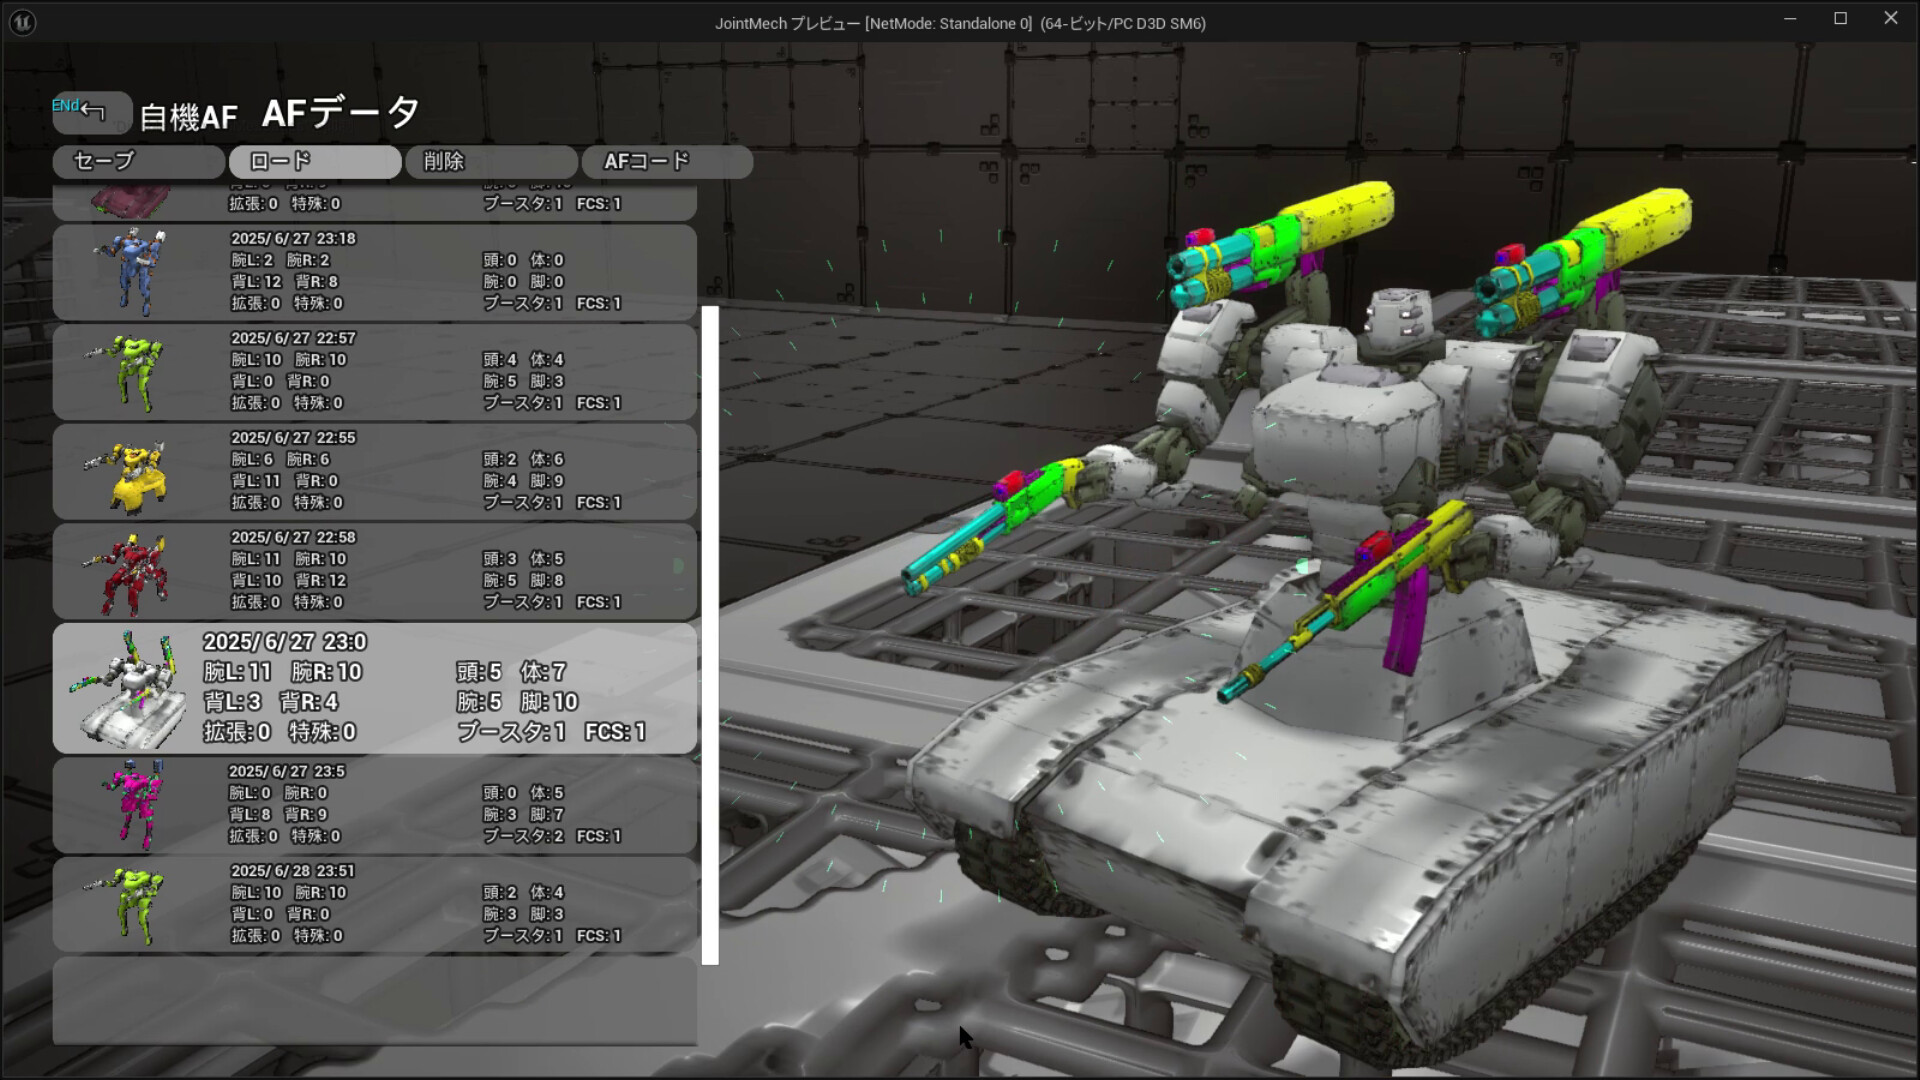Image resolution: width=1920 pixels, height=1080 pixels.
Task: Click the back arrow icon next to ENd
Action: point(91,108)
